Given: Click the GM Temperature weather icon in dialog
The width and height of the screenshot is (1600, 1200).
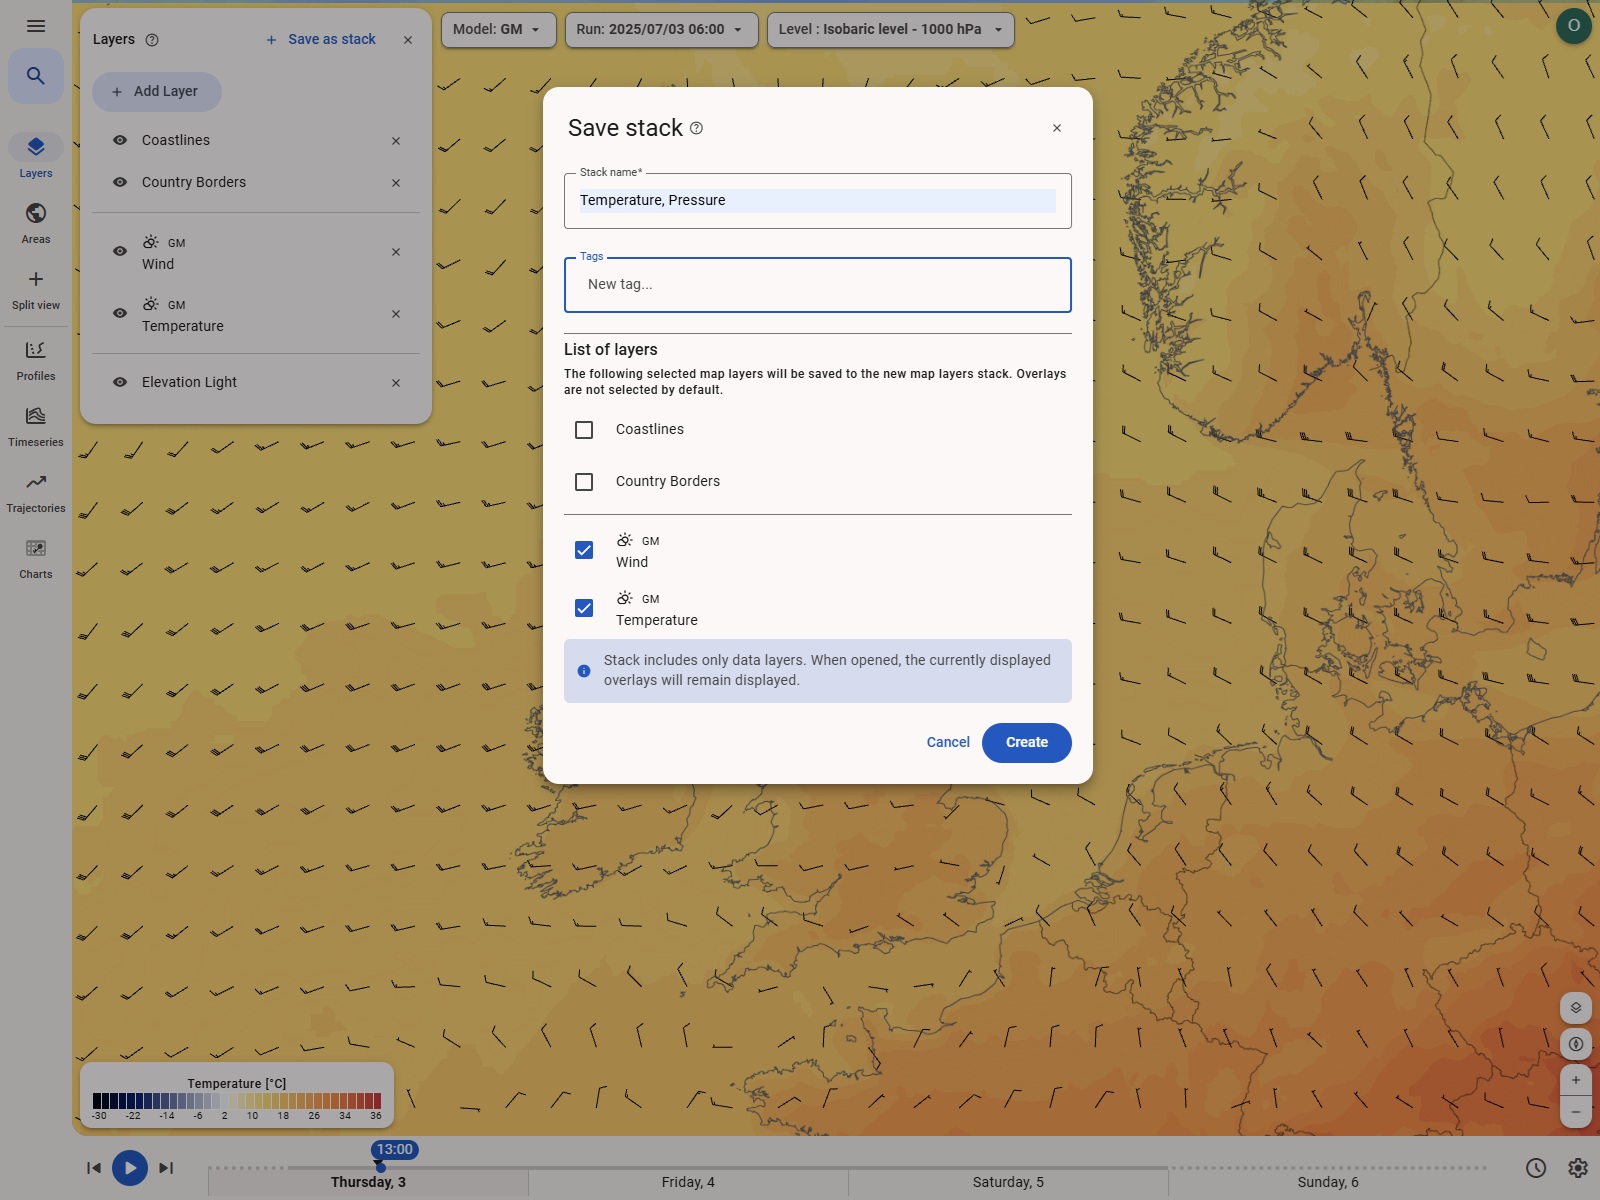Looking at the screenshot, I should click(x=624, y=598).
